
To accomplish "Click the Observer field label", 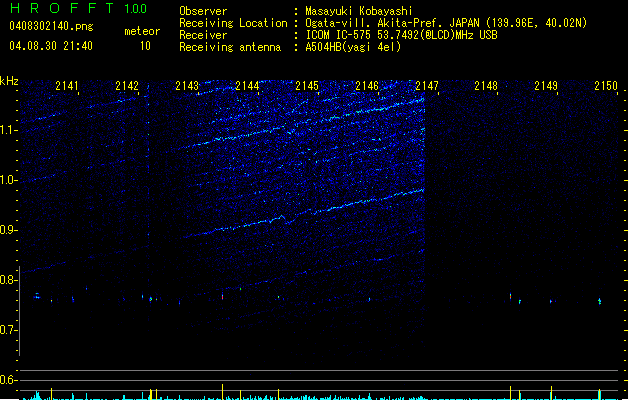I will coord(203,11).
